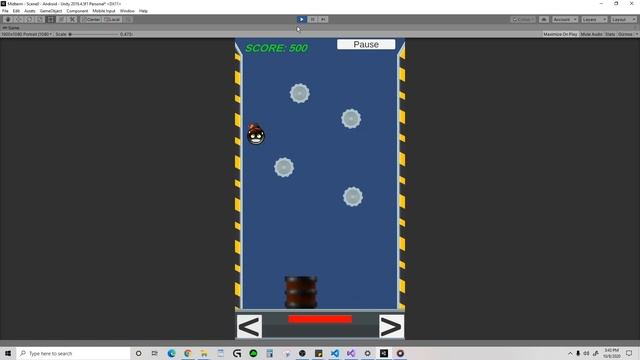Expand the Layout dropdown
The width and height of the screenshot is (640, 360).
[623, 19]
